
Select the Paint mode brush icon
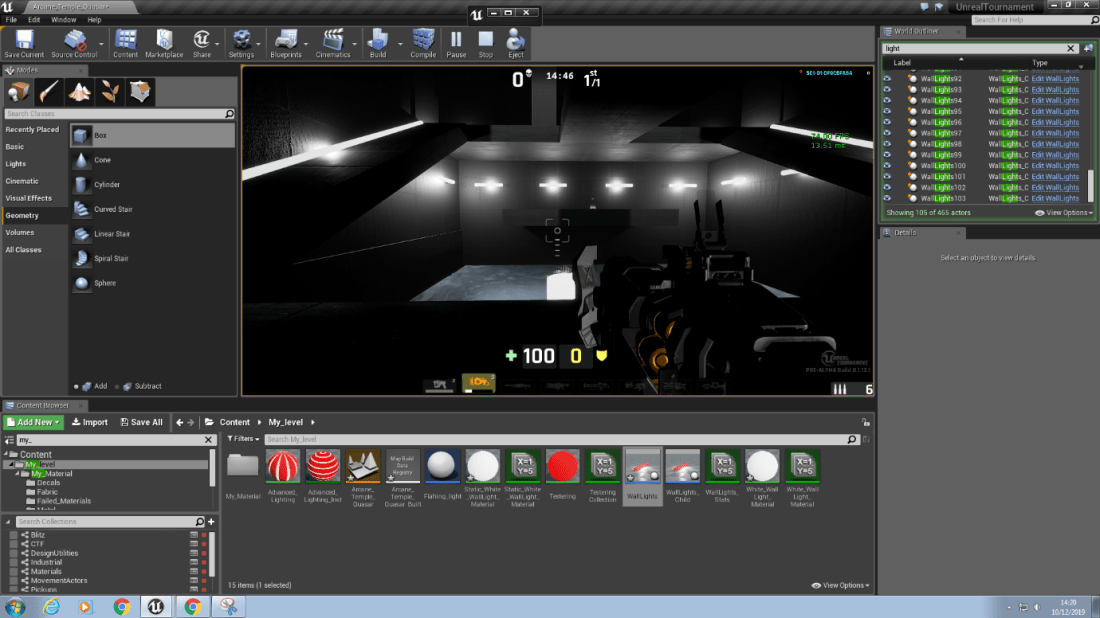point(48,93)
